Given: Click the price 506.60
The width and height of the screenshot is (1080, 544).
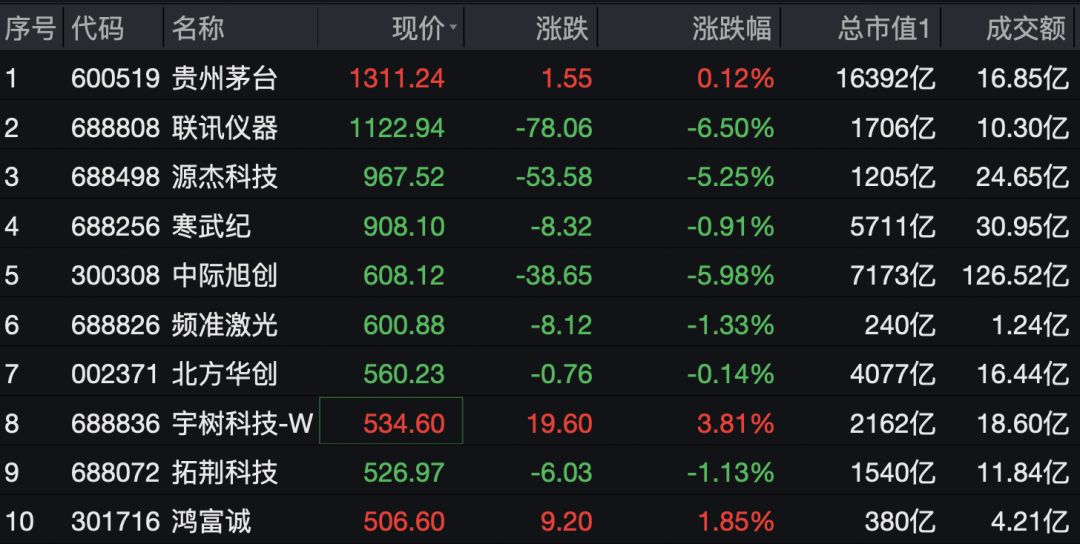Looking at the screenshot, I should pyautogui.click(x=404, y=522).
